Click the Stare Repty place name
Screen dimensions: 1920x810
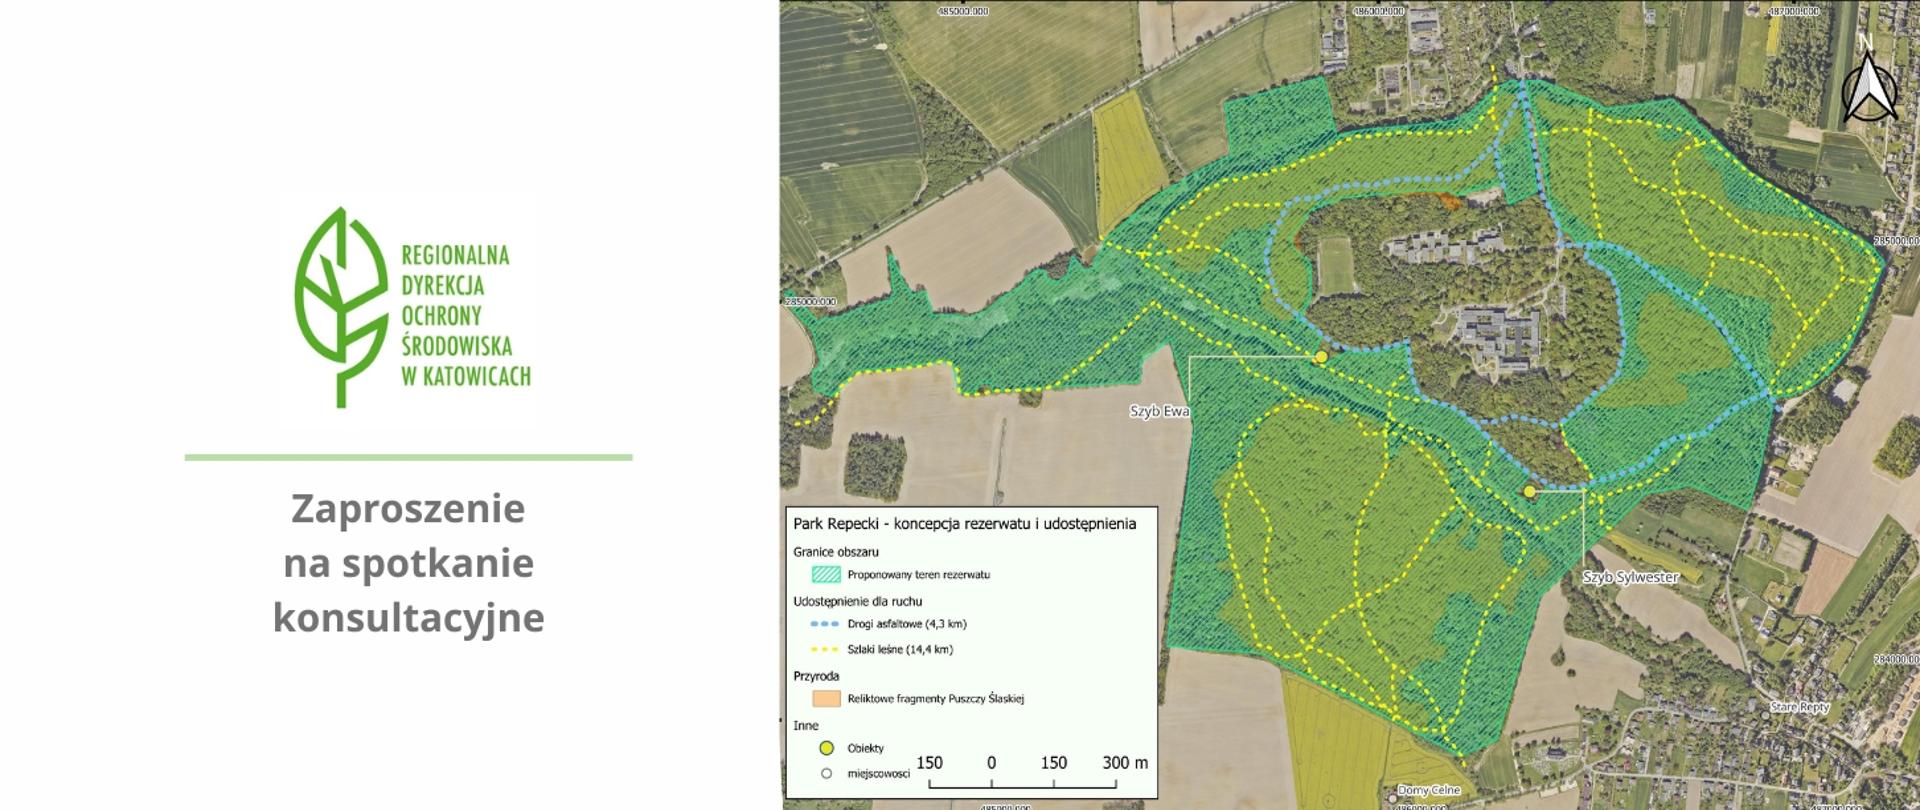point(1800,707)
